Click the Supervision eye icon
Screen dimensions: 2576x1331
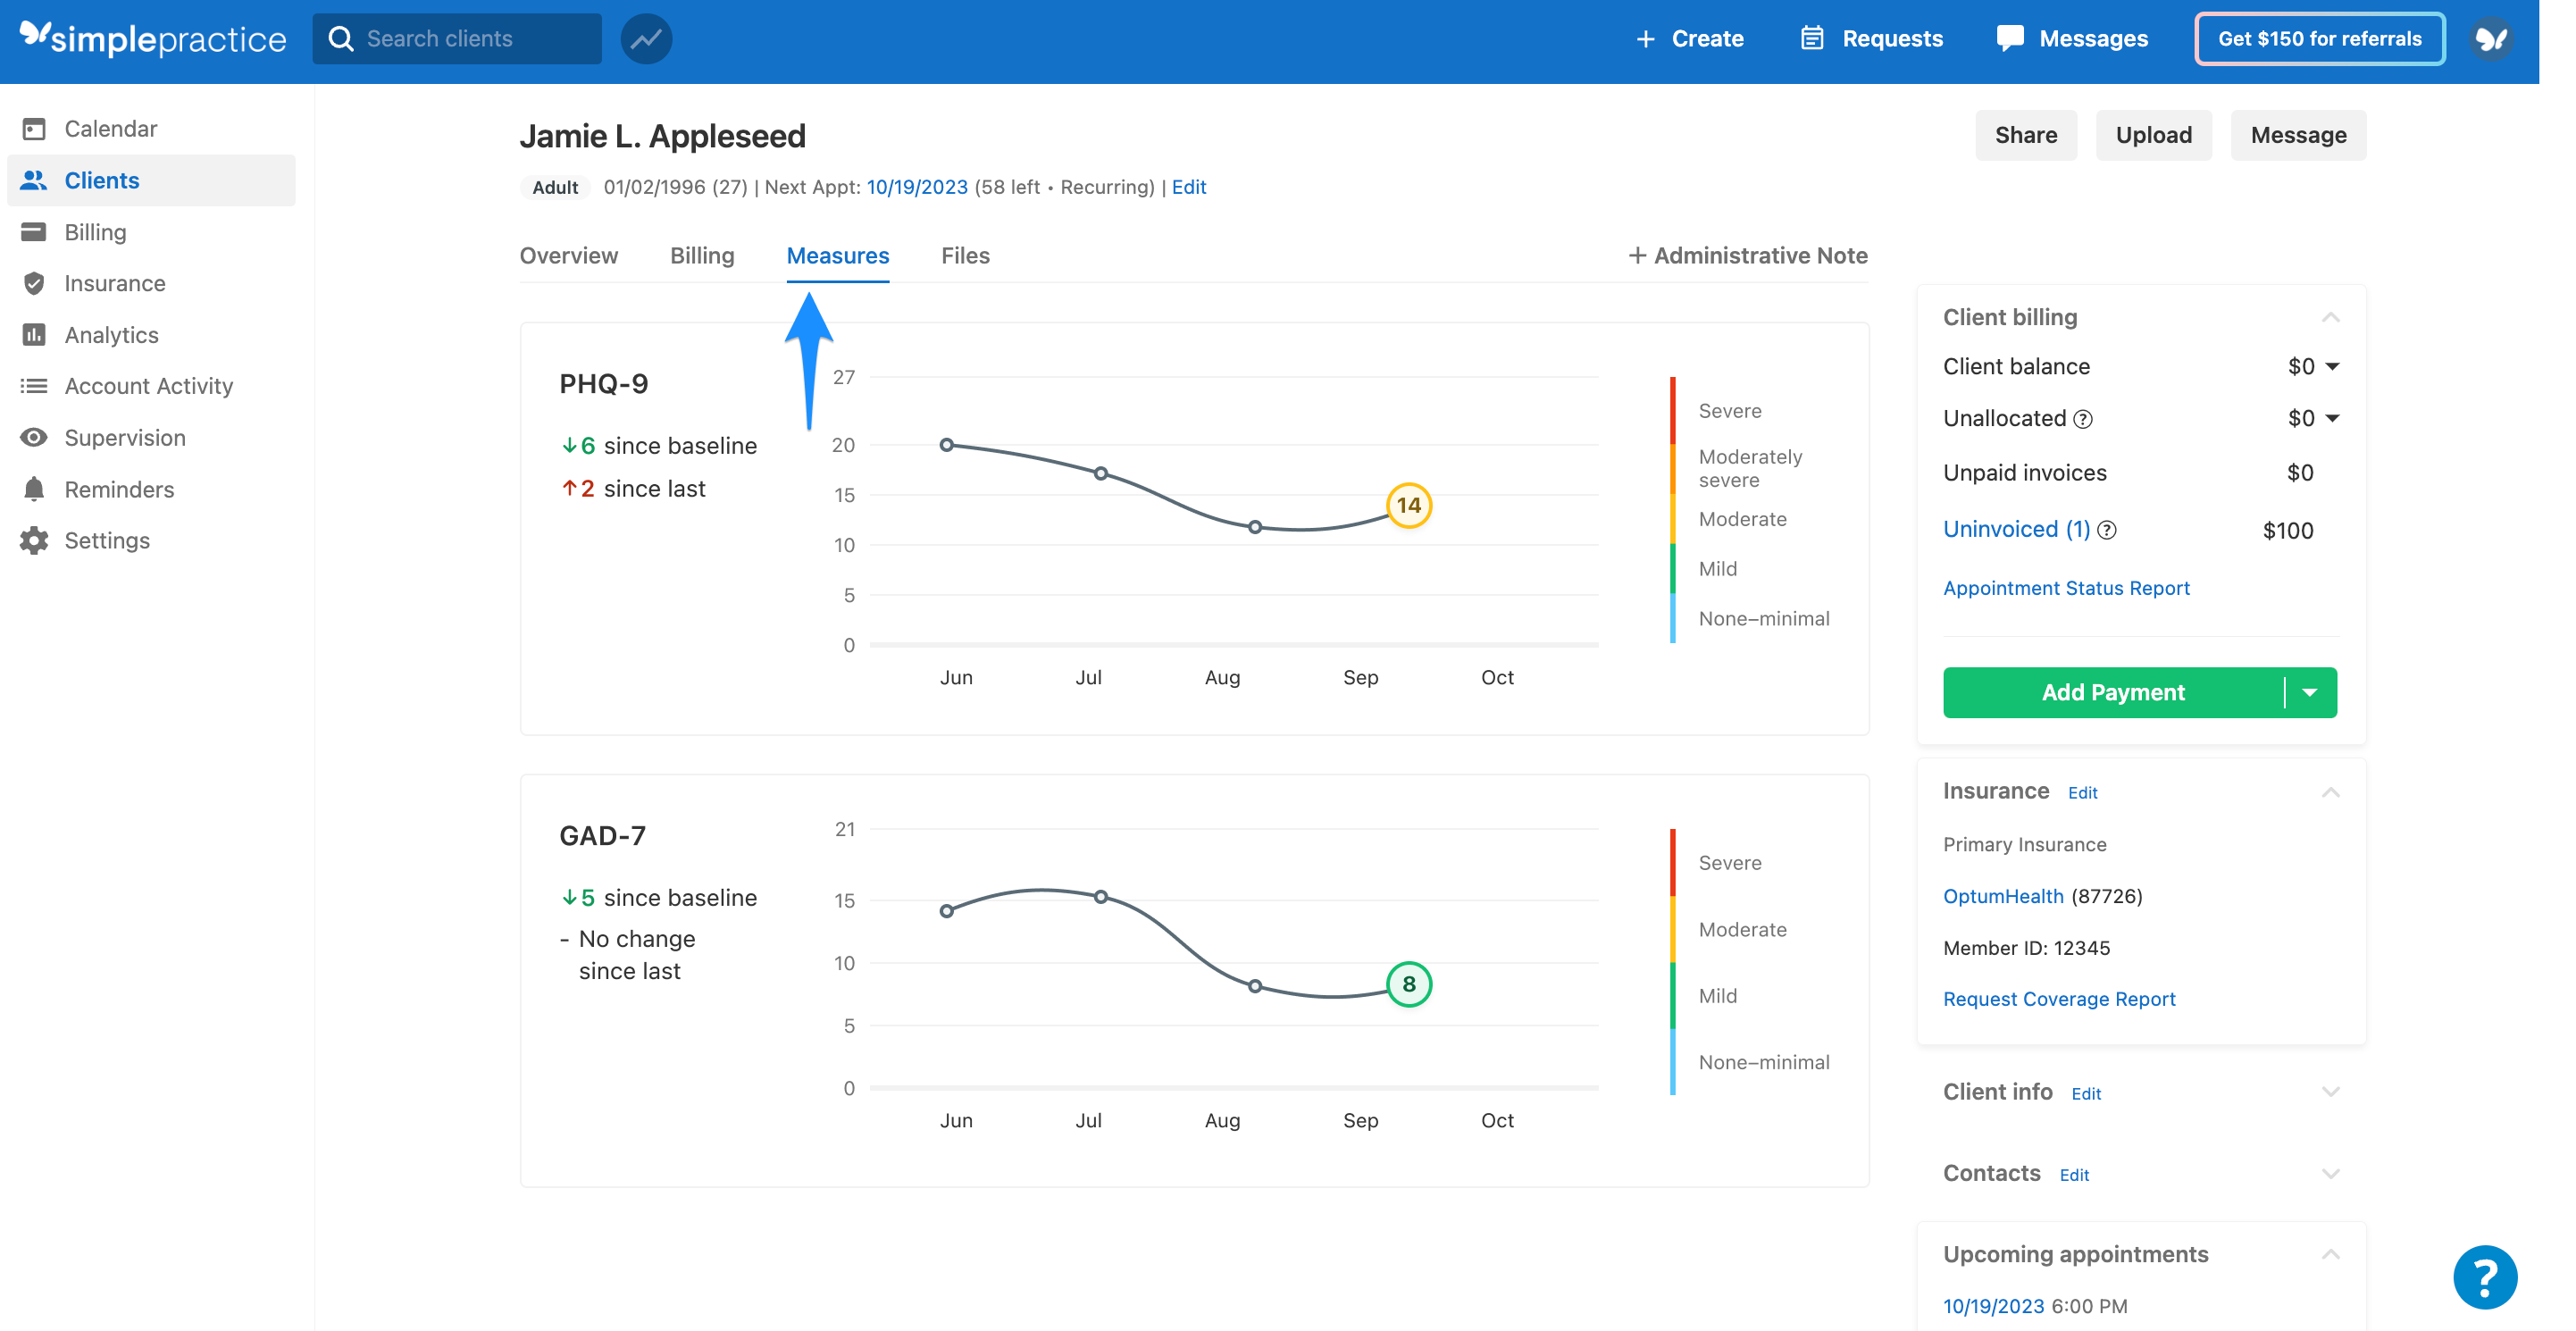pyautogui.click(x=34, y=437)
